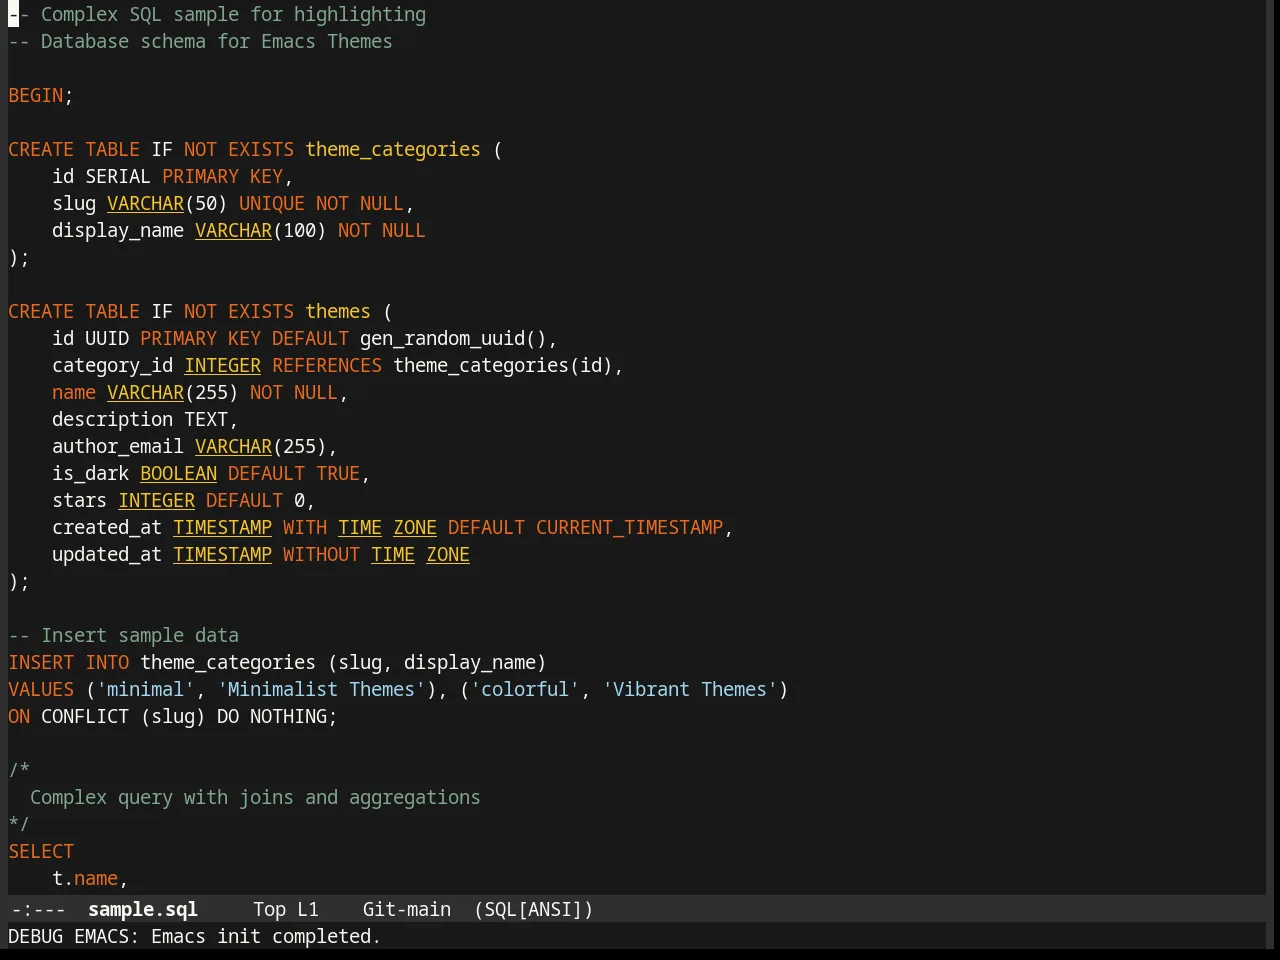Screen dimensions: 1280x960
Task: Click comment 'Complex query with joins and aggregations'
Action: click(255, 797)
